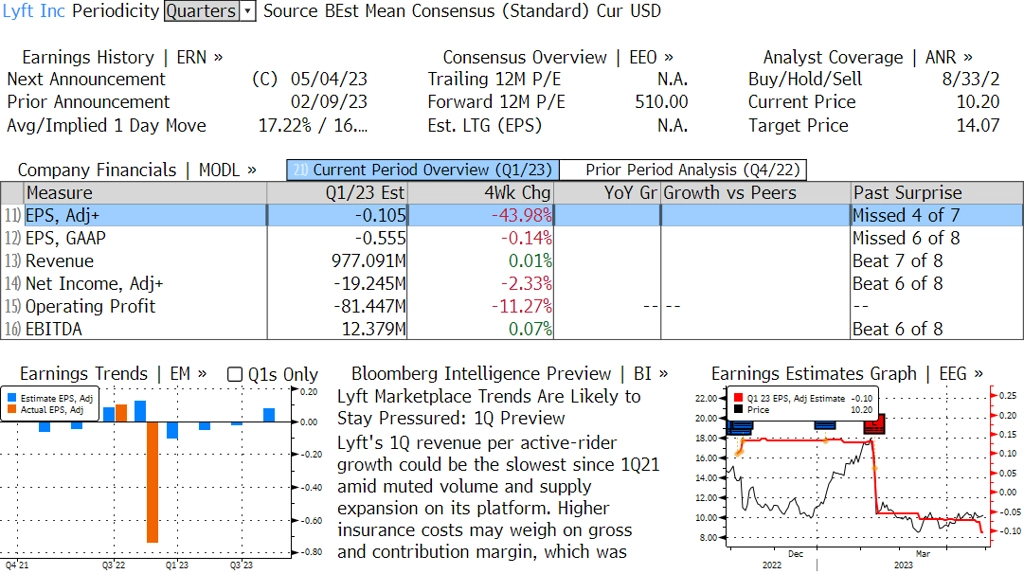
Task: Click the -19.245M net income estimate
Action: [x=370, y=284]
